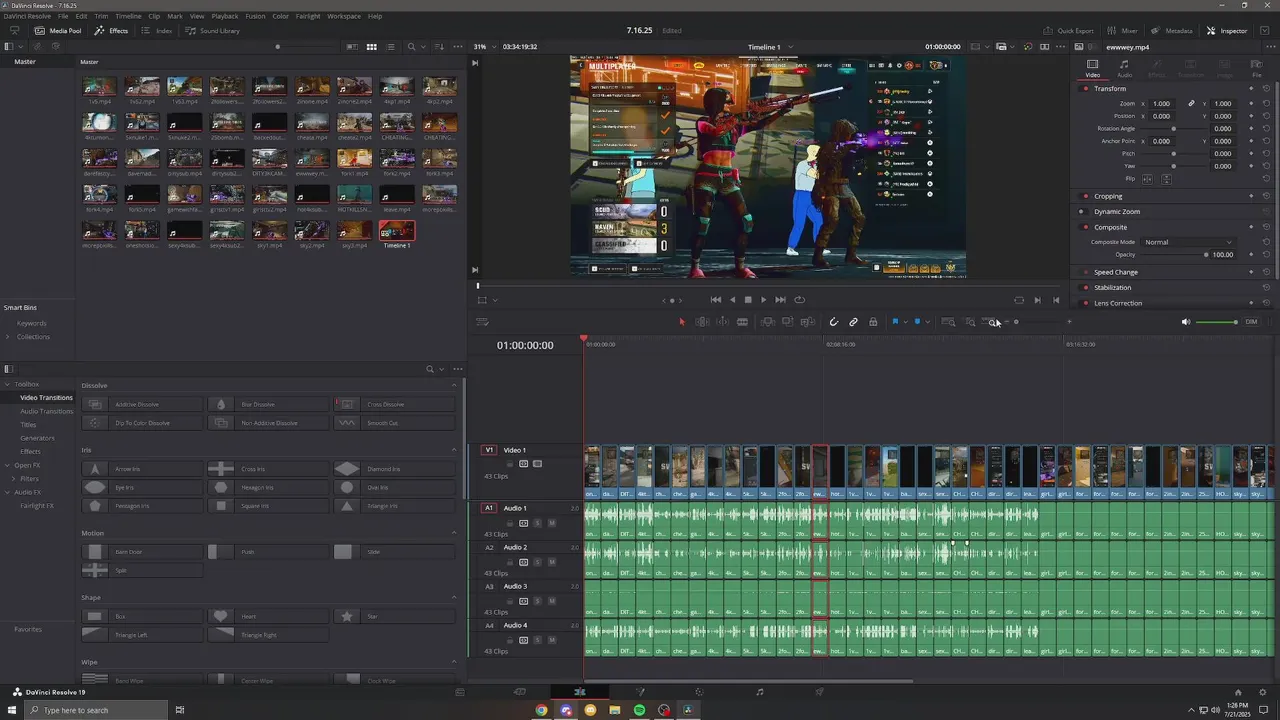Screen dimensions: 1280x720
Task: Switch to Inspector File tab
Action: (x=1255, y=68)
